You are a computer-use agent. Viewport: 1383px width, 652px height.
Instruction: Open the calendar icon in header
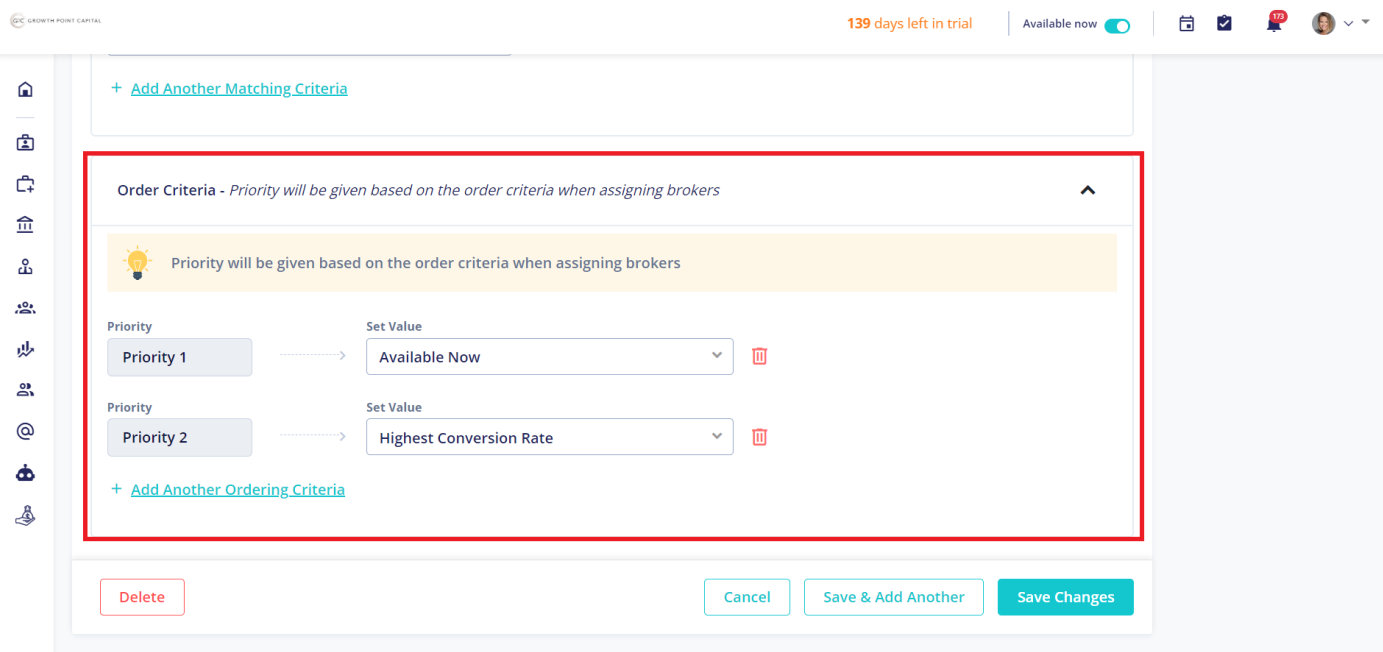pos(1187,24)
